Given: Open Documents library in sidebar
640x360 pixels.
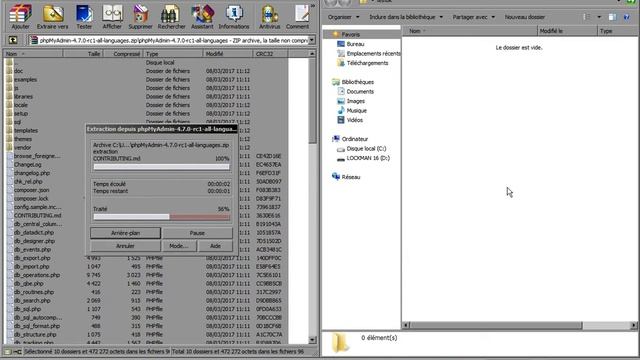Looking at the screenshot, I should point(360,91).
